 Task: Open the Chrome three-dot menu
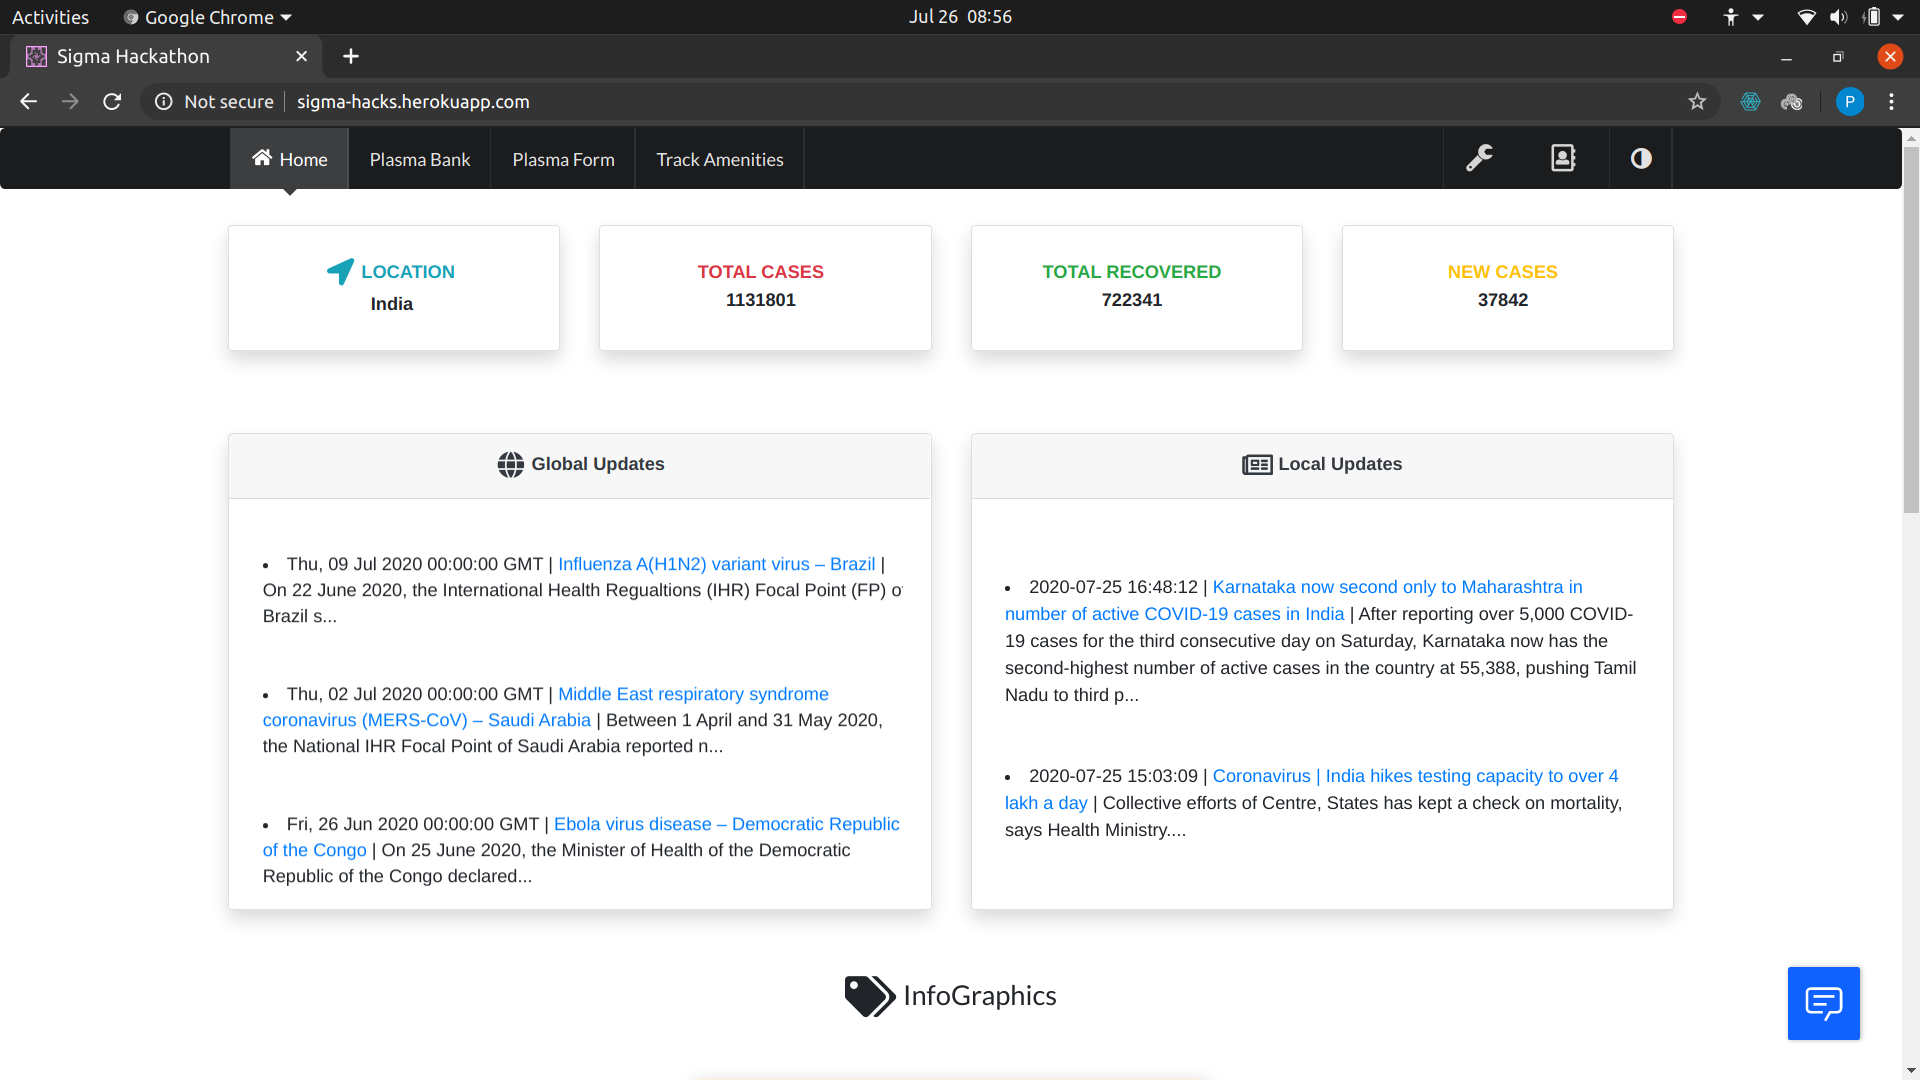tap(1891, 101)
